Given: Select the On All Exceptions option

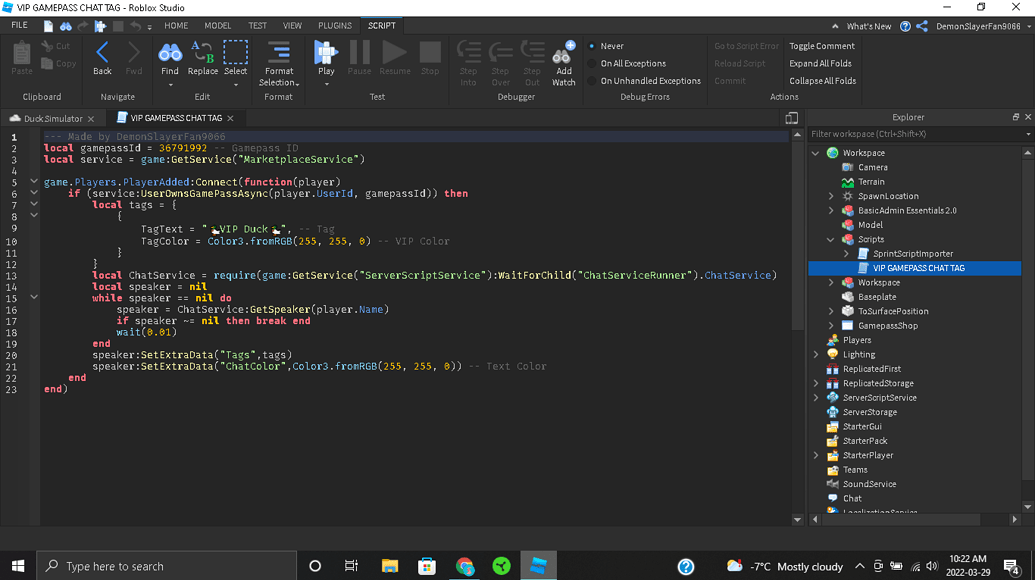Looking at the screenshot, I should [x=591, y=63].
